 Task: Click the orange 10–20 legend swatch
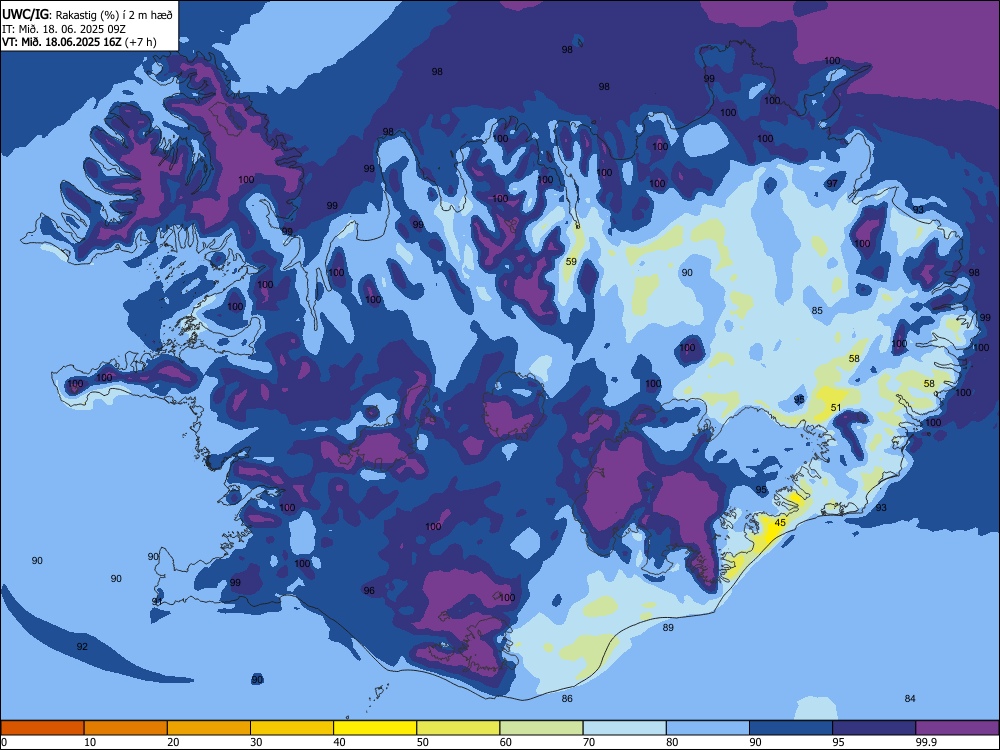pos(126,728)
